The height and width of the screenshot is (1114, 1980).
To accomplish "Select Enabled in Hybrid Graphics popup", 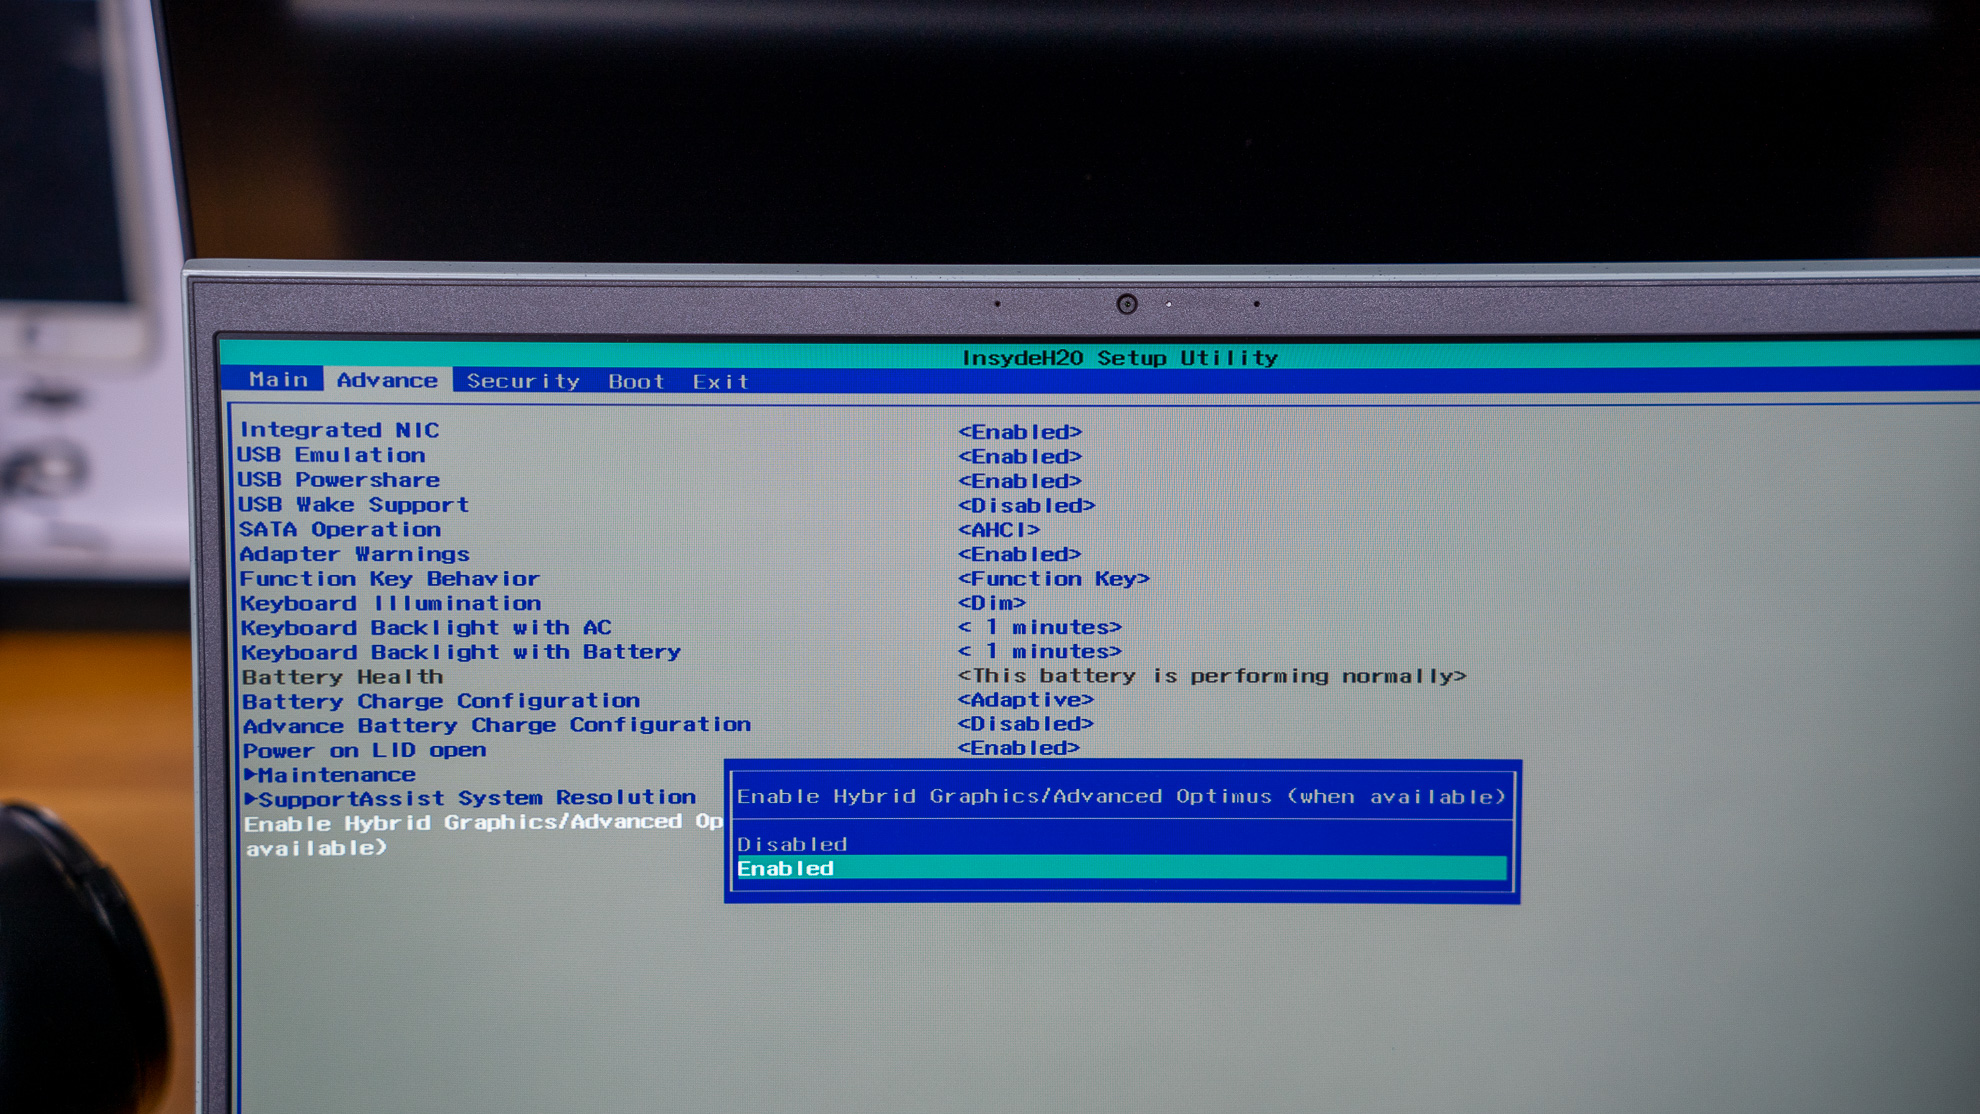I will 786,869.
